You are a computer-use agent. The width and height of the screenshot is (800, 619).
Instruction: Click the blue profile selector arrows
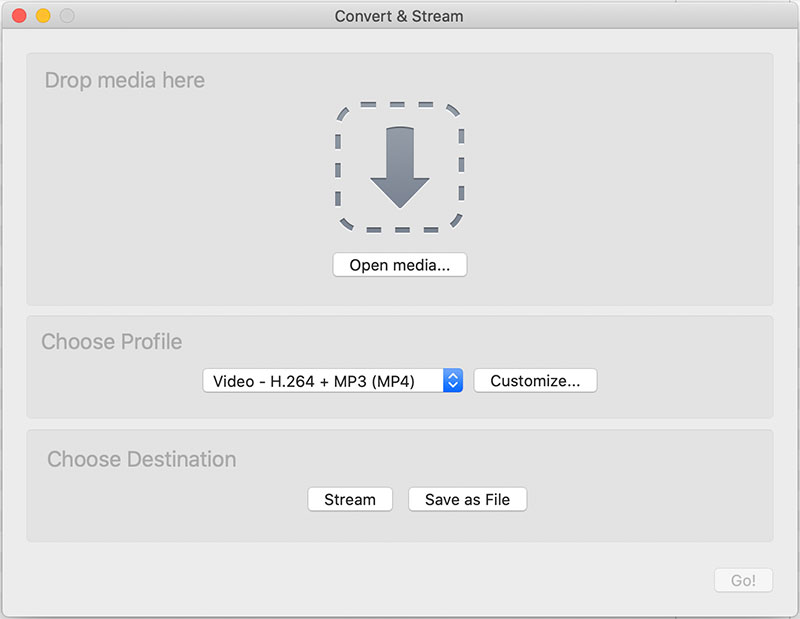click(453, 381)
